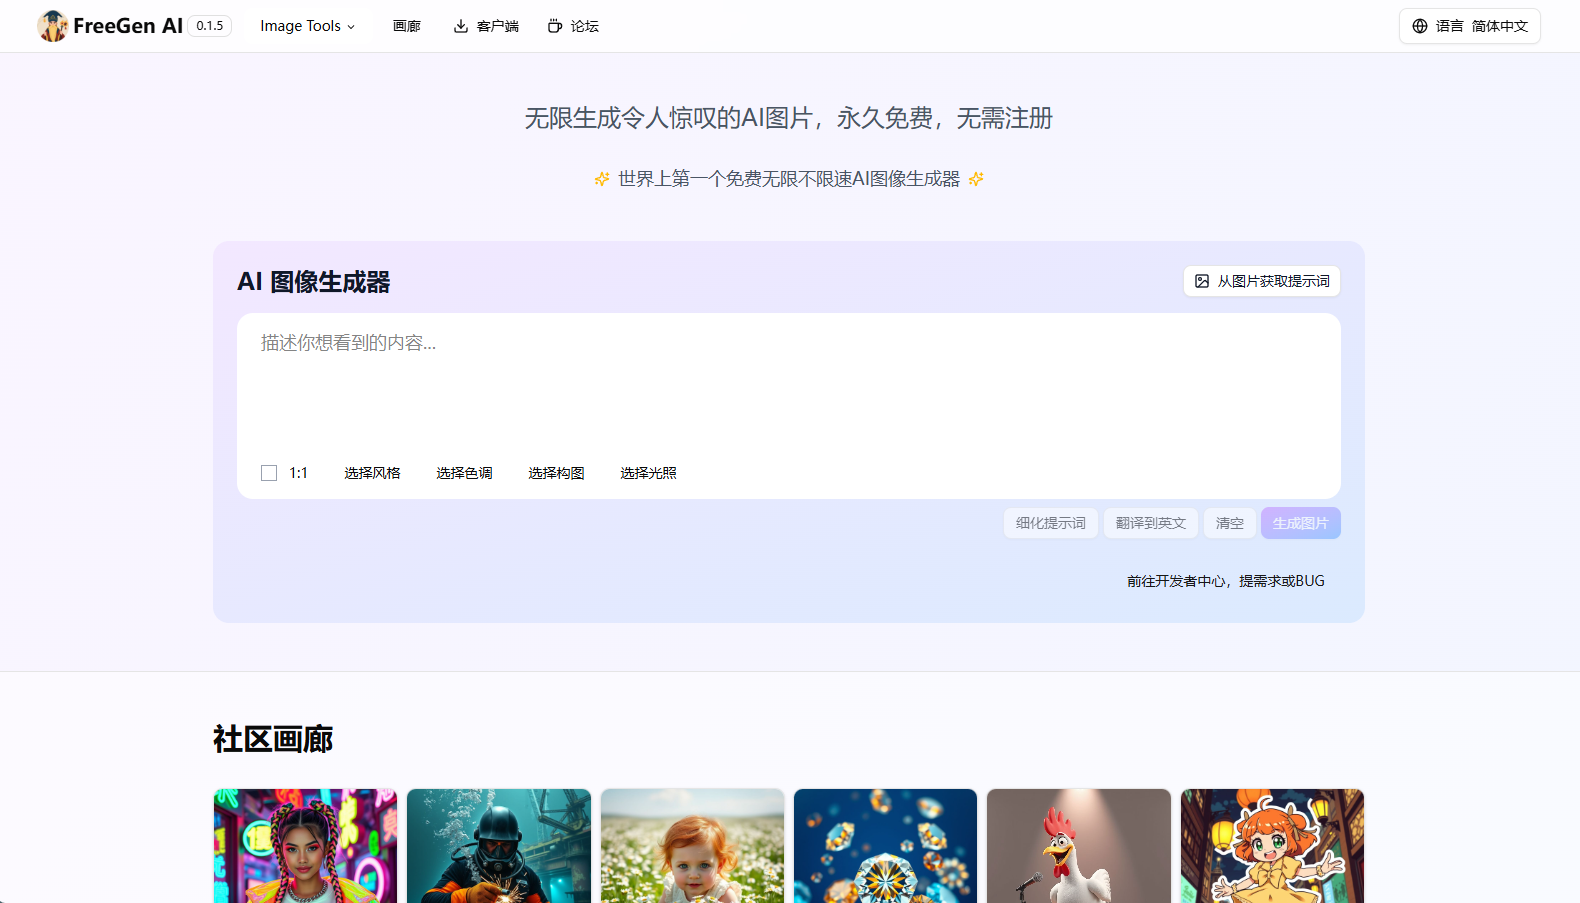Open the 选择风格 style selector
Image resolution: width=1580 pixels, height=903 pixels.
[372, 473]
